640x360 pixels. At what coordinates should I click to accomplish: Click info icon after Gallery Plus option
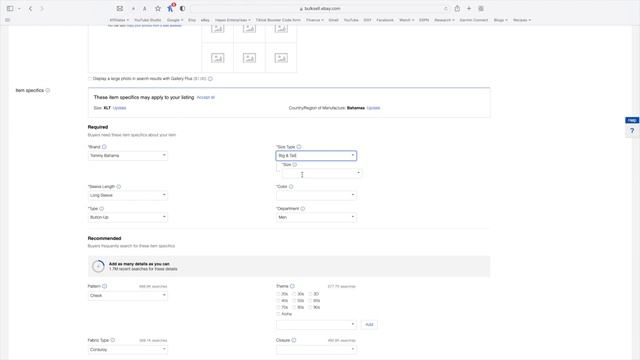pyautogui.click(x=211, y=79)
